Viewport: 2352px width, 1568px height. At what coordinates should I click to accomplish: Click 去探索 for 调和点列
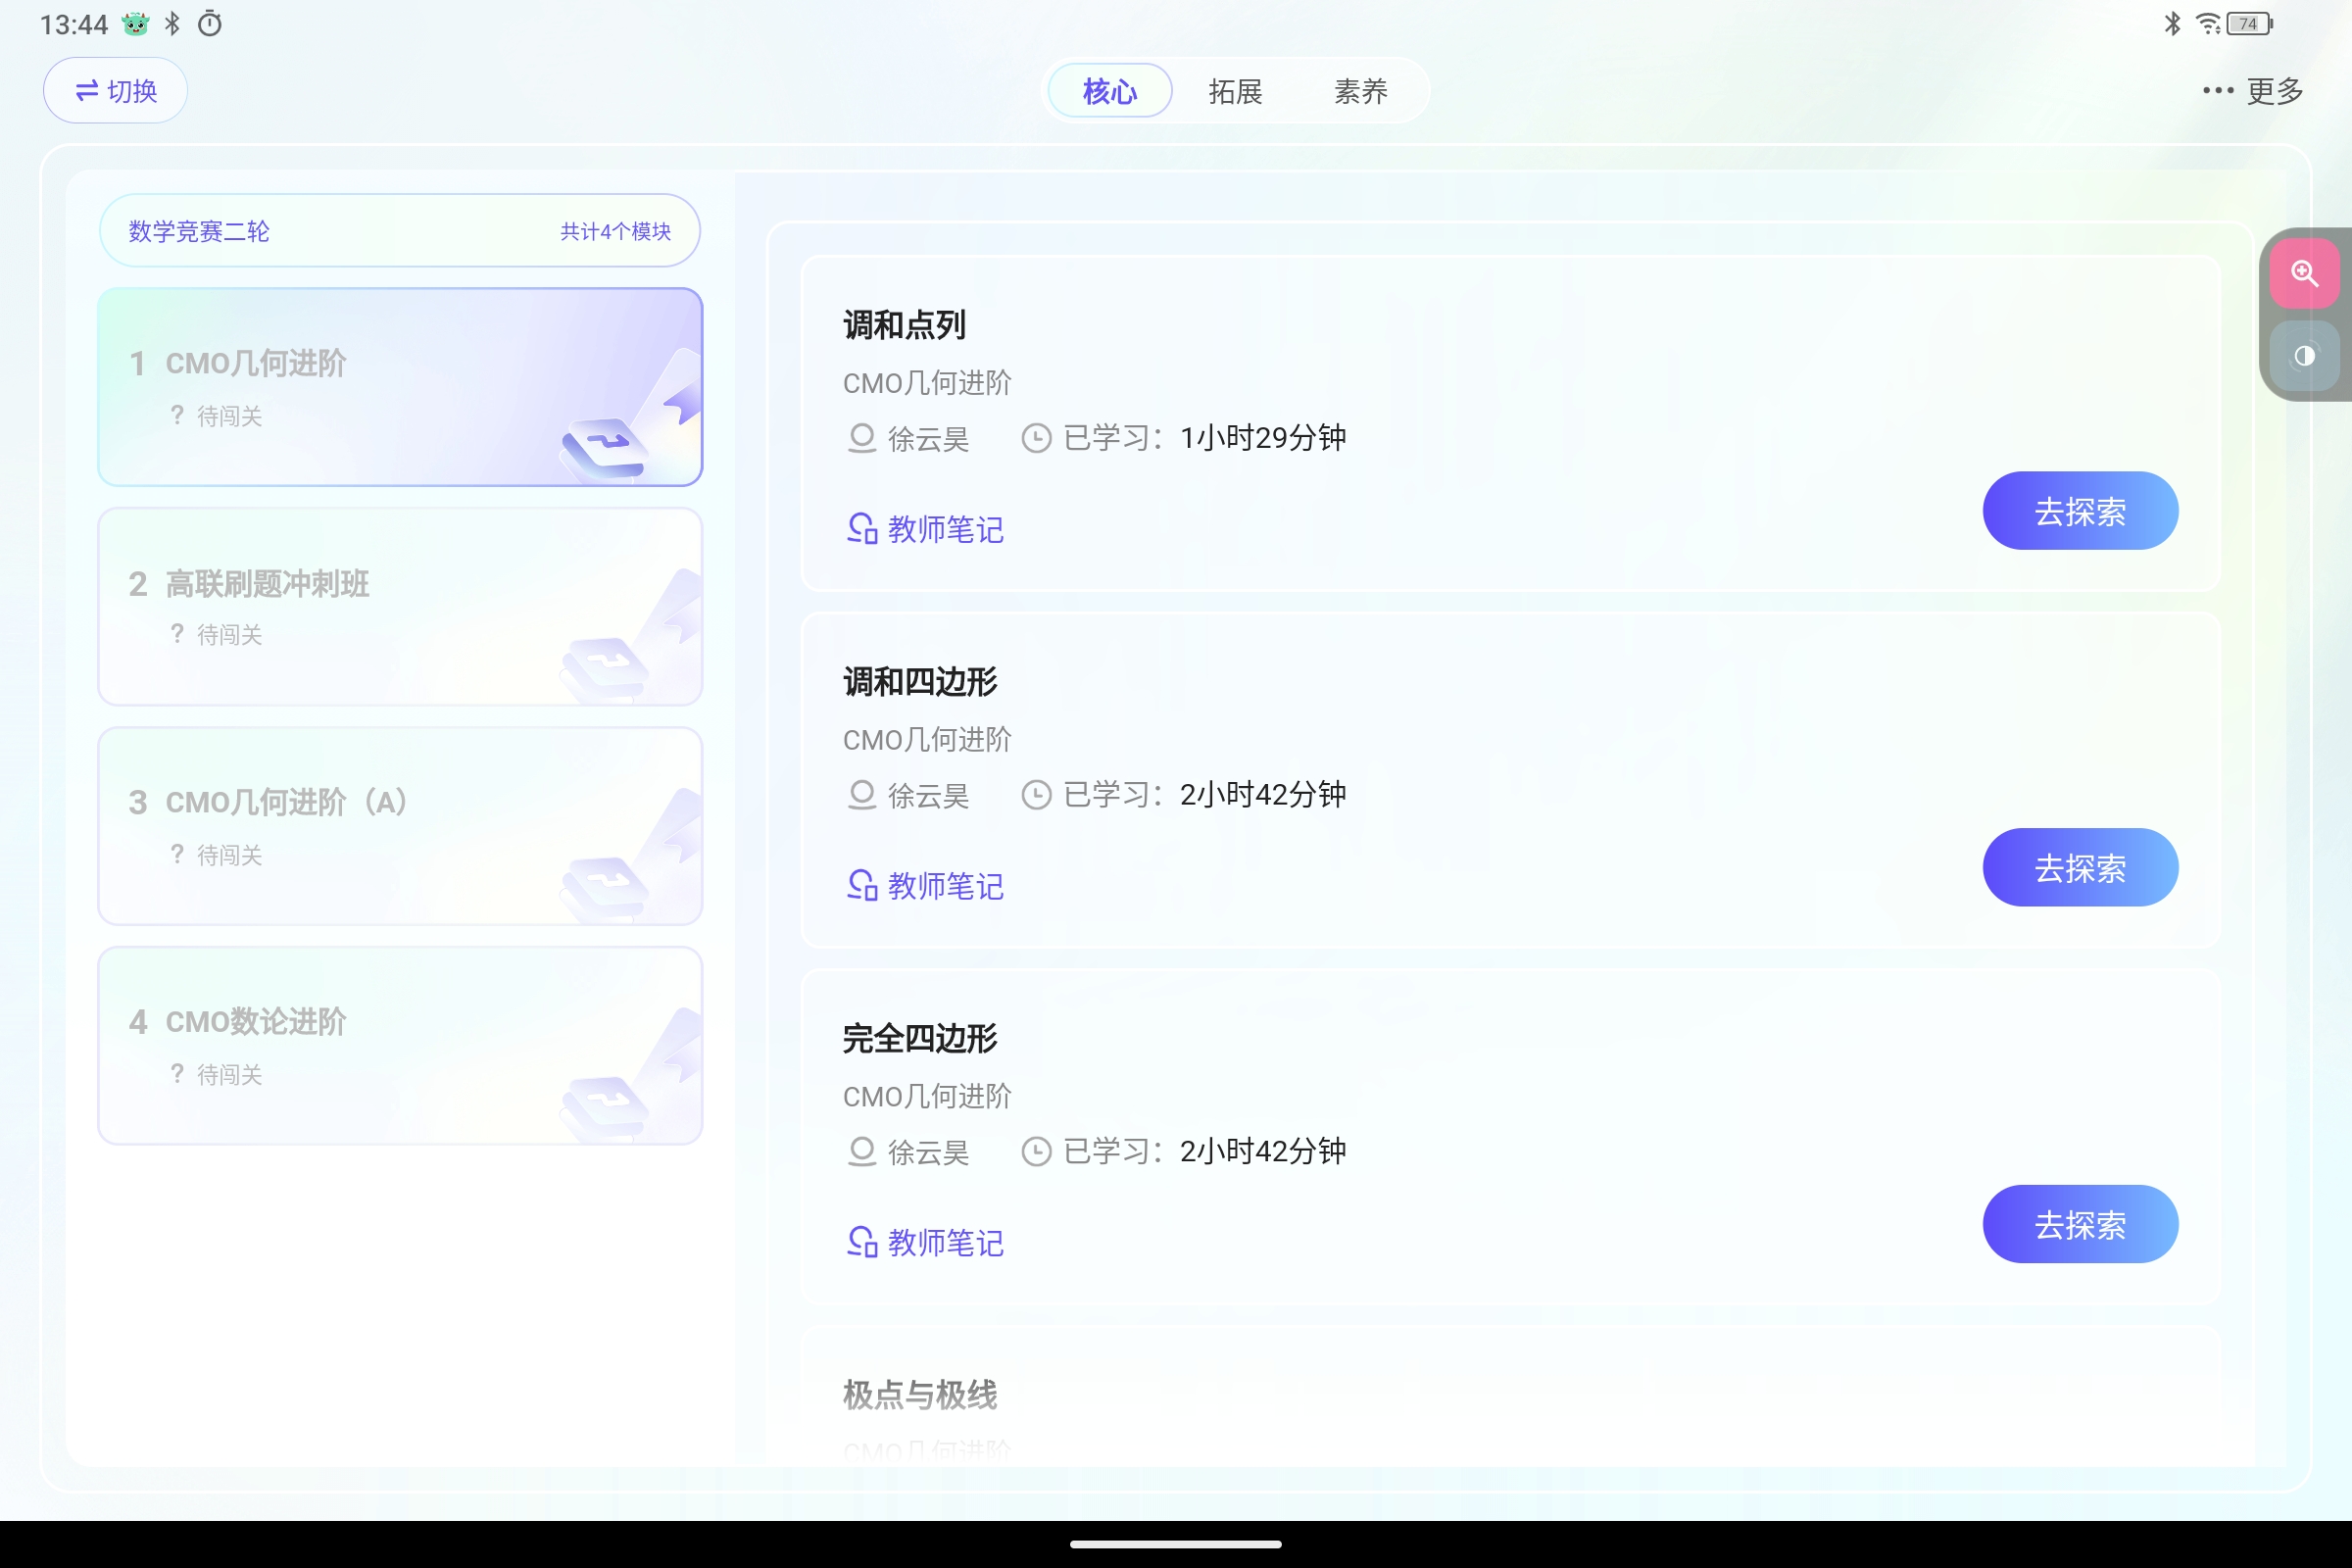click(2080, 511)
